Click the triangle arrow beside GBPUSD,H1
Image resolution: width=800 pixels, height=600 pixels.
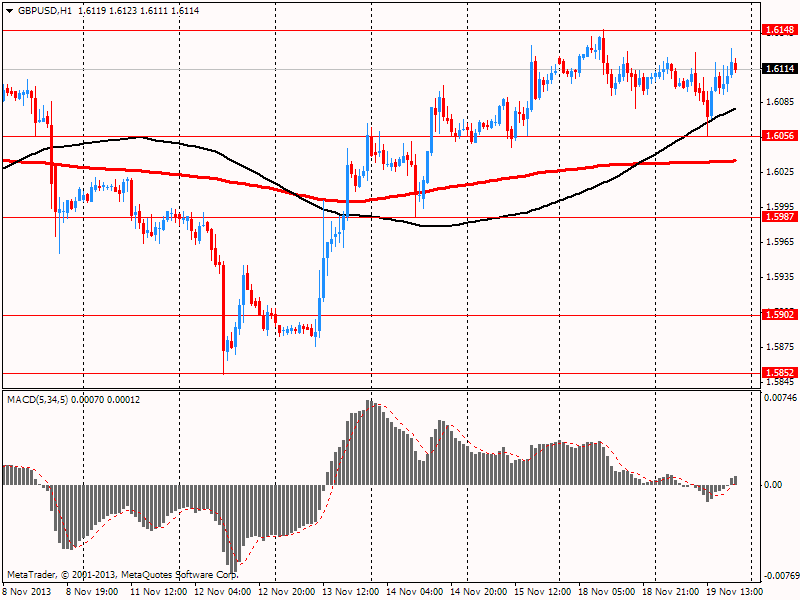point(10,11)
